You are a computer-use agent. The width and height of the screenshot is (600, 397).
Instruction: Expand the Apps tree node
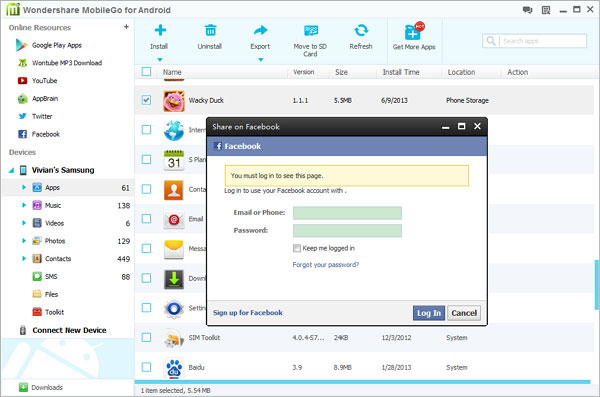tap(24, 187)
